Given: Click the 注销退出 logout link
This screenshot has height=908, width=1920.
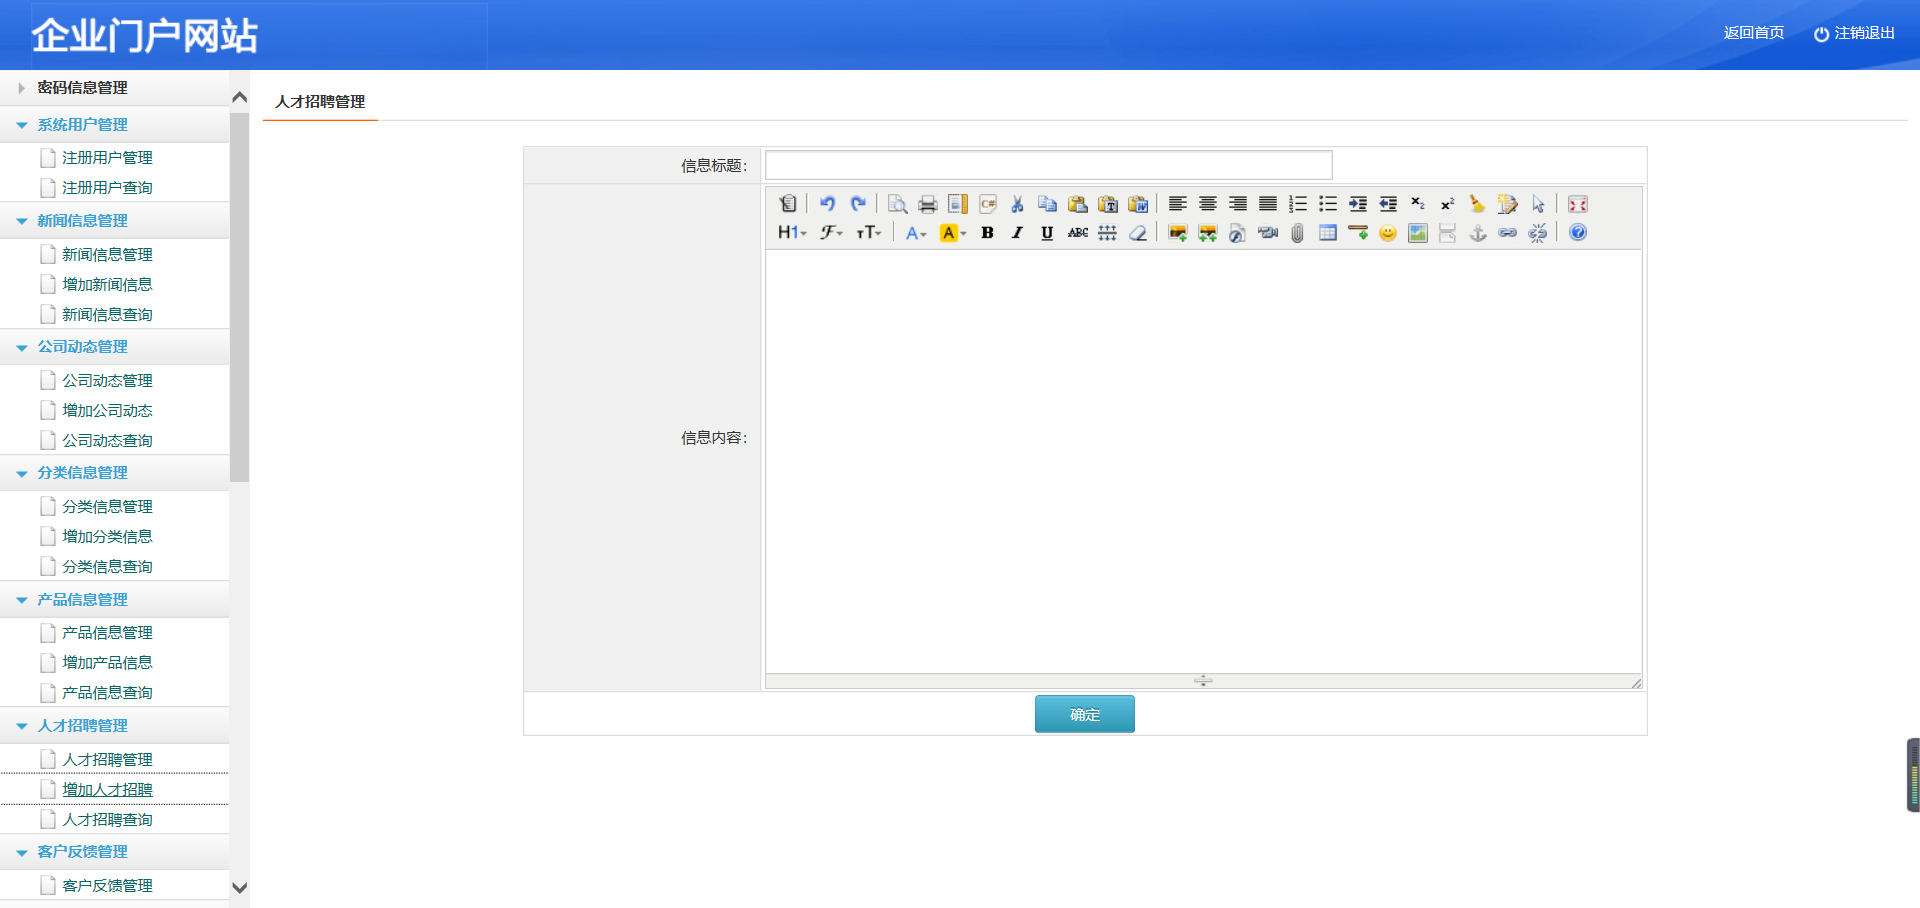Looking at the screenshot, I should click(x=1854, y=33).
